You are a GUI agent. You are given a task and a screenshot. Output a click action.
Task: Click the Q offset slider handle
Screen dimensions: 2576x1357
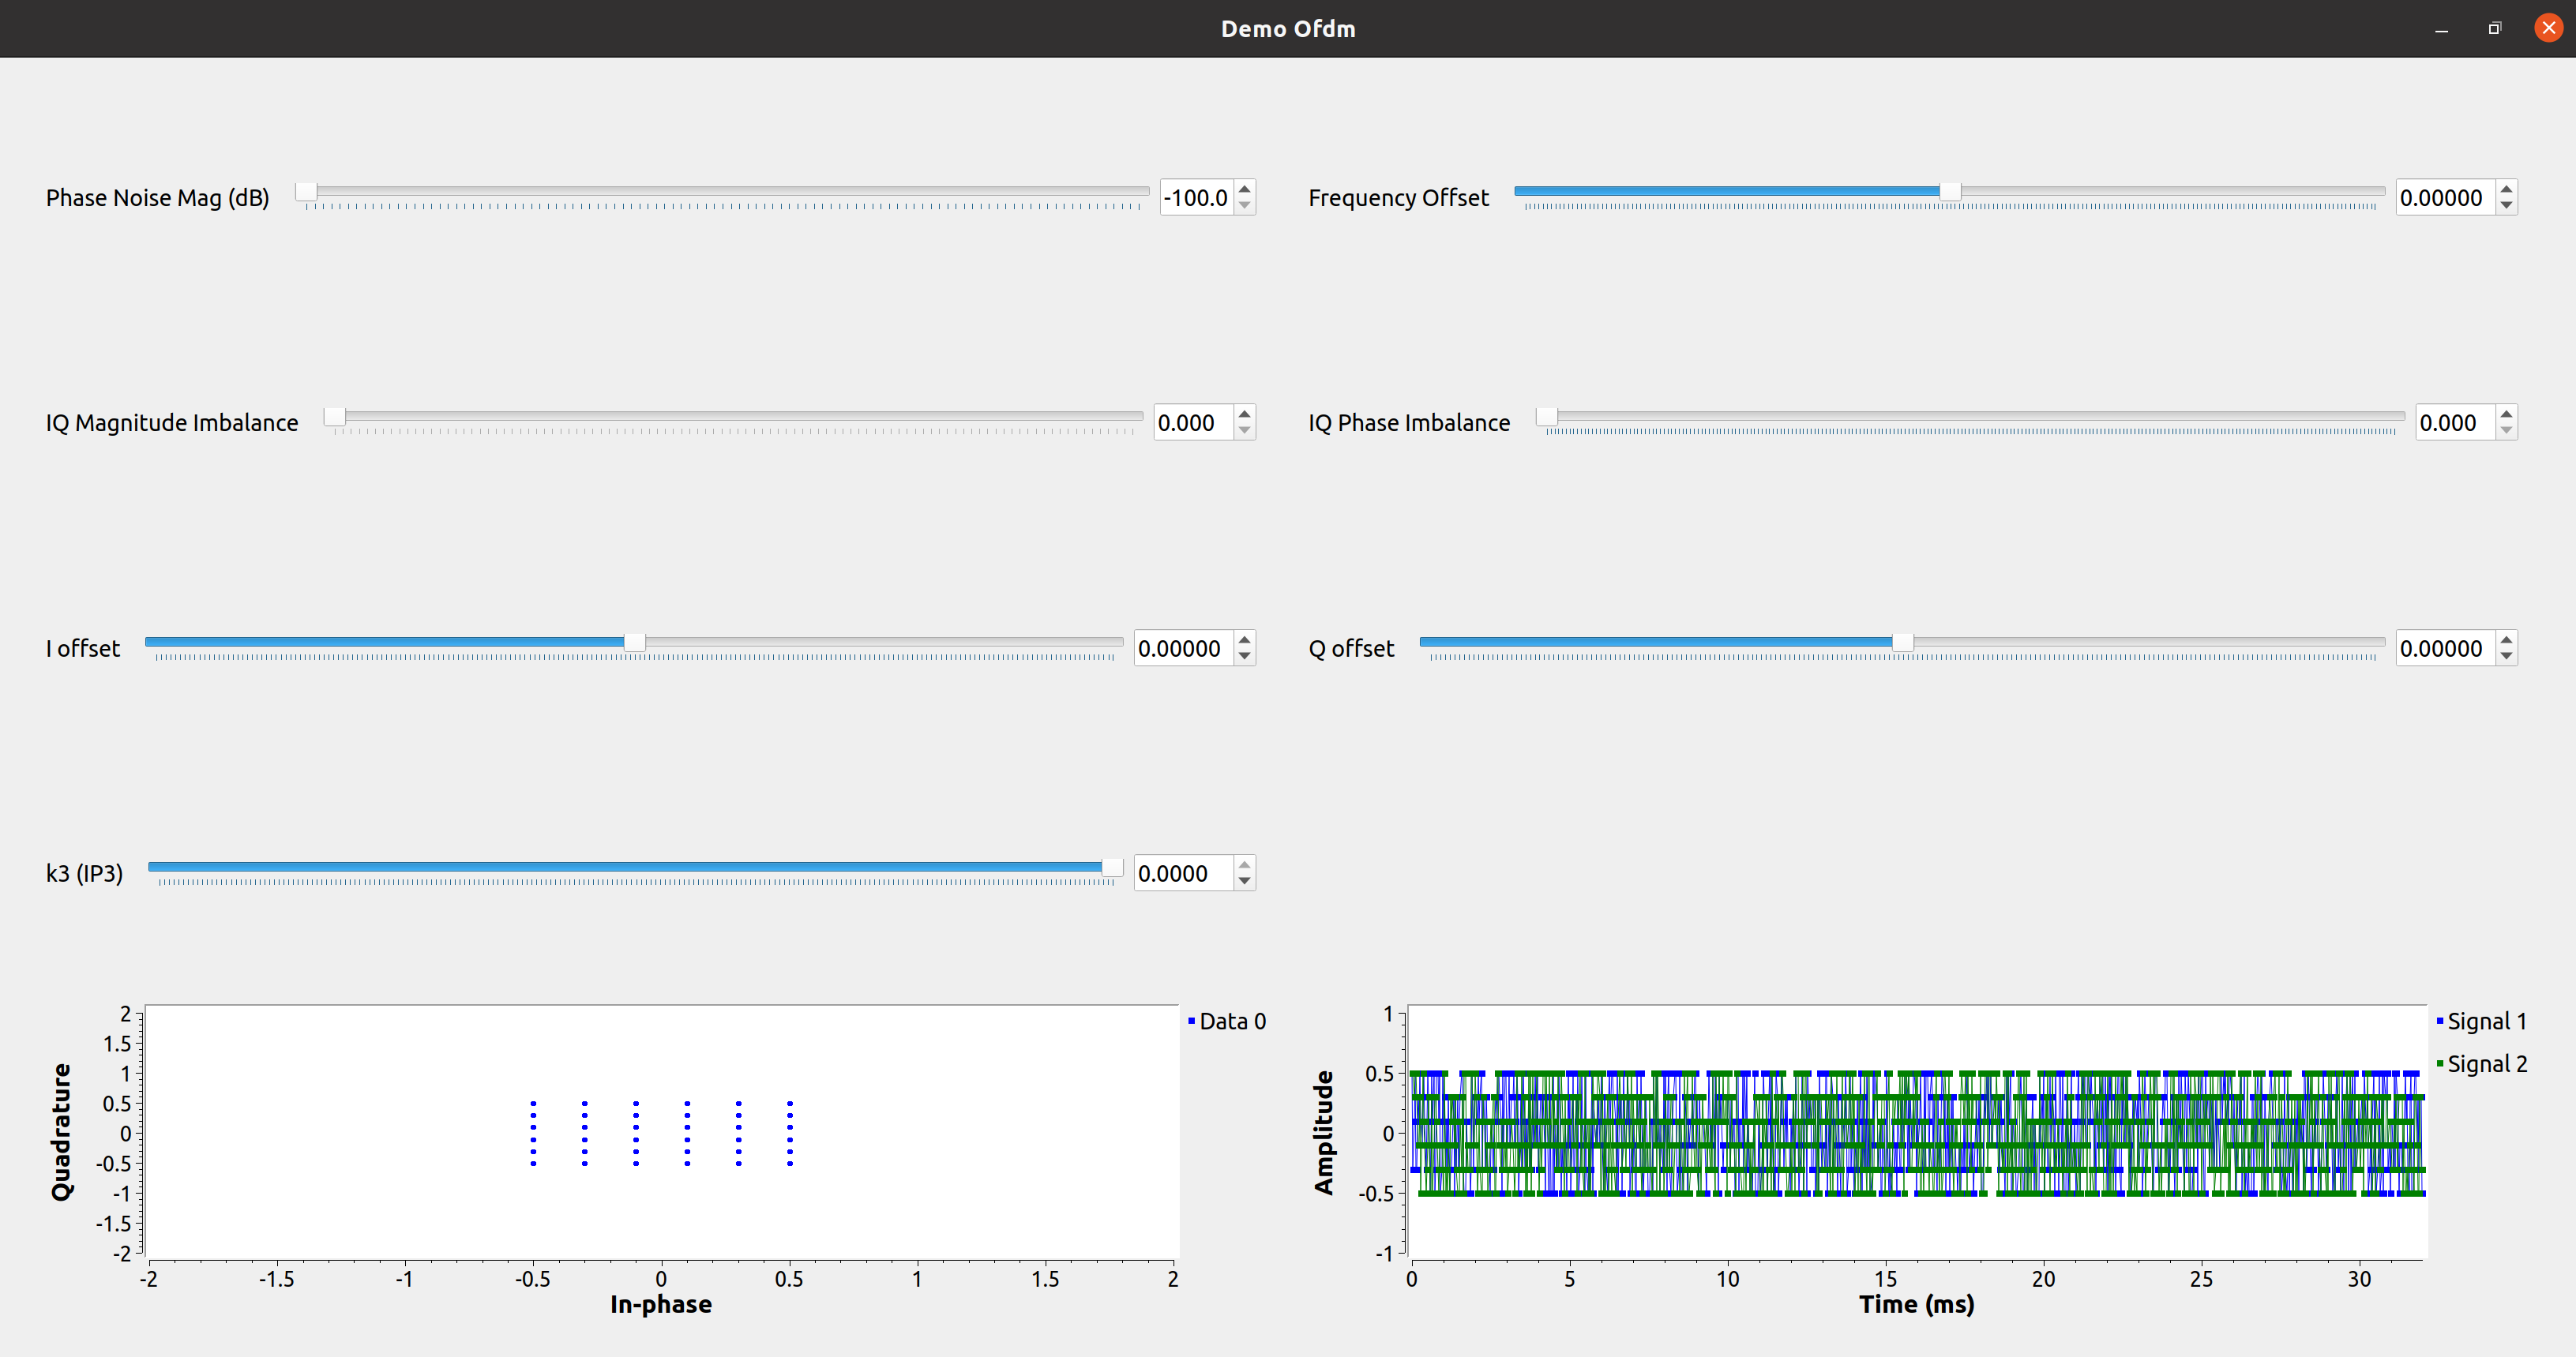click(x=1902, y=642)
